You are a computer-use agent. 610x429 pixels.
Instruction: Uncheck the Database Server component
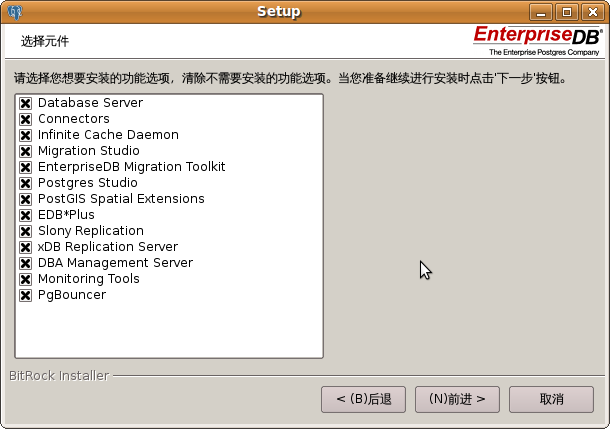[25, 103]
